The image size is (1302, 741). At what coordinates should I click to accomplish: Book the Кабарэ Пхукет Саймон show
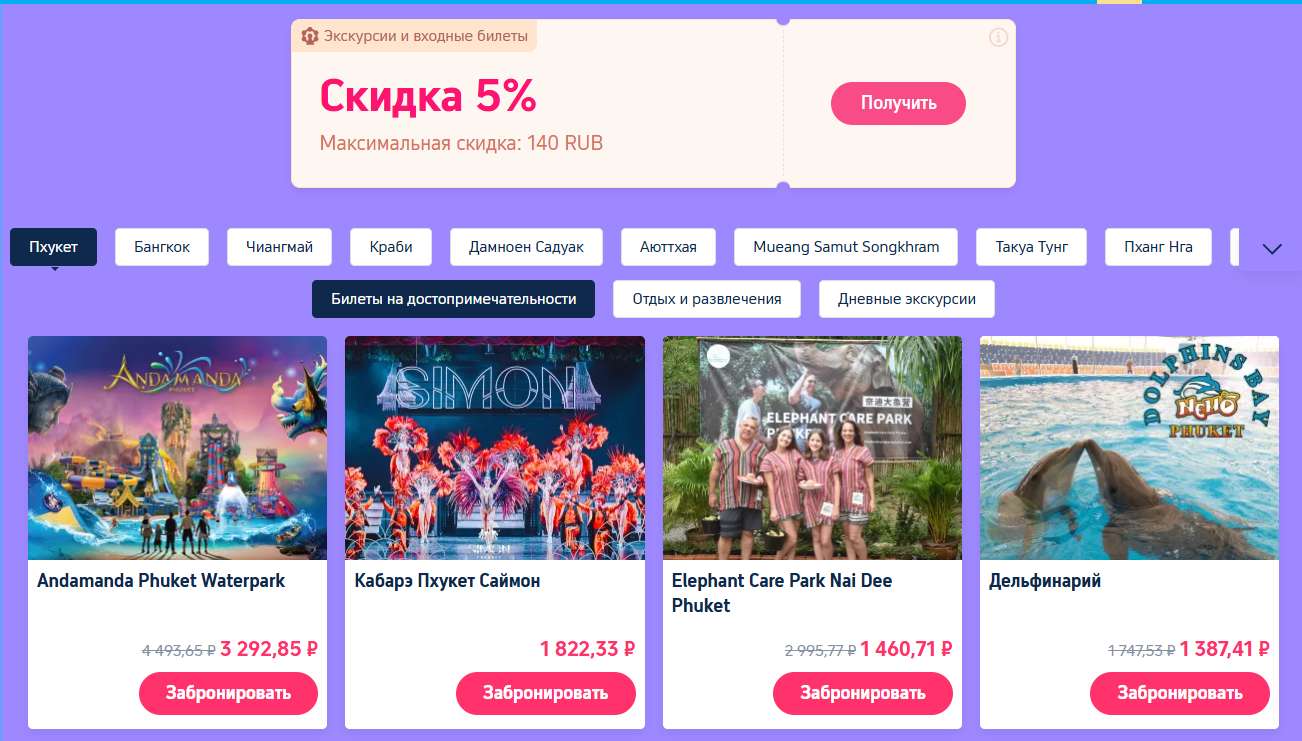click(546, 693)
